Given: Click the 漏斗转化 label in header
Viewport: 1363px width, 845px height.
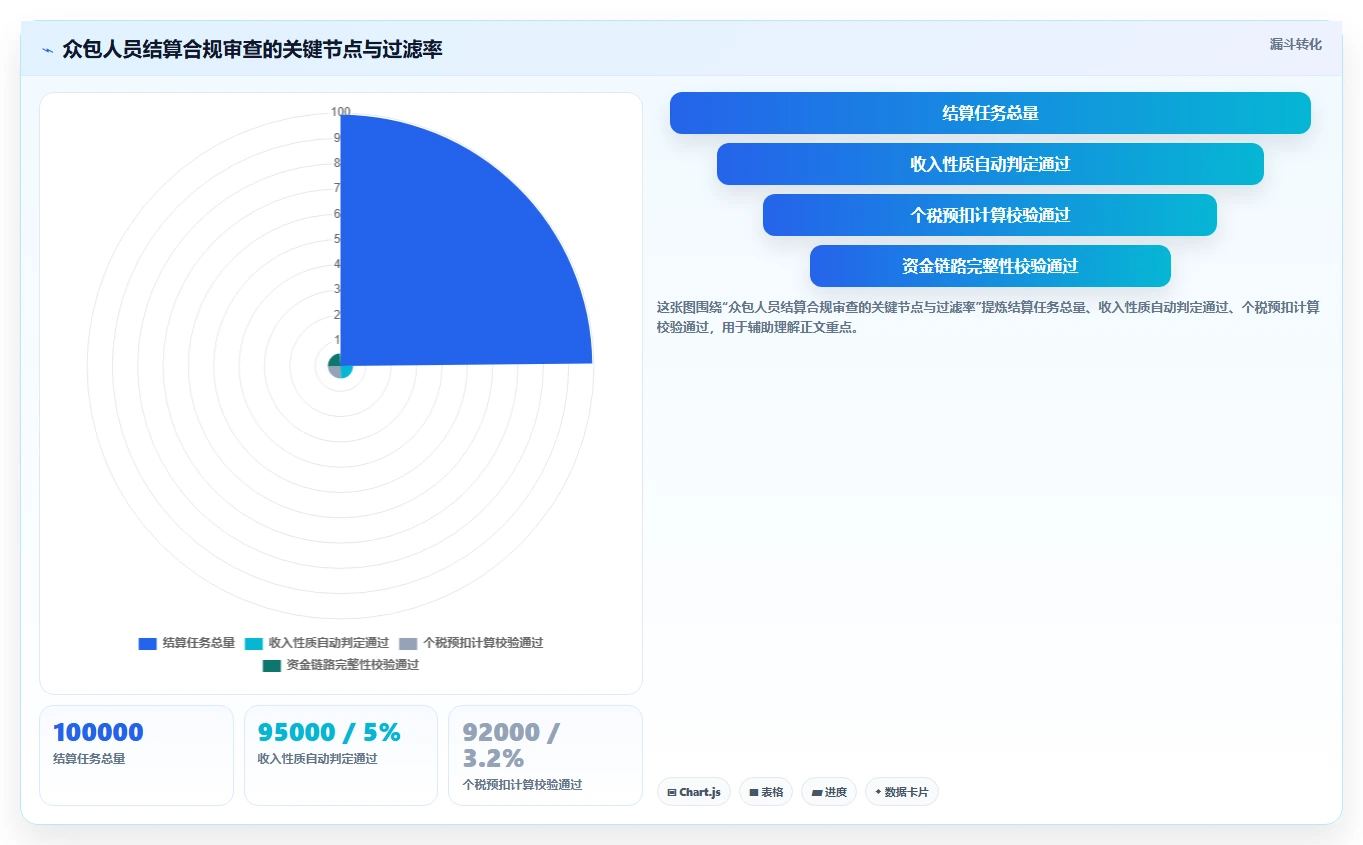Looking at the screenshot, I should (1296, 44).
